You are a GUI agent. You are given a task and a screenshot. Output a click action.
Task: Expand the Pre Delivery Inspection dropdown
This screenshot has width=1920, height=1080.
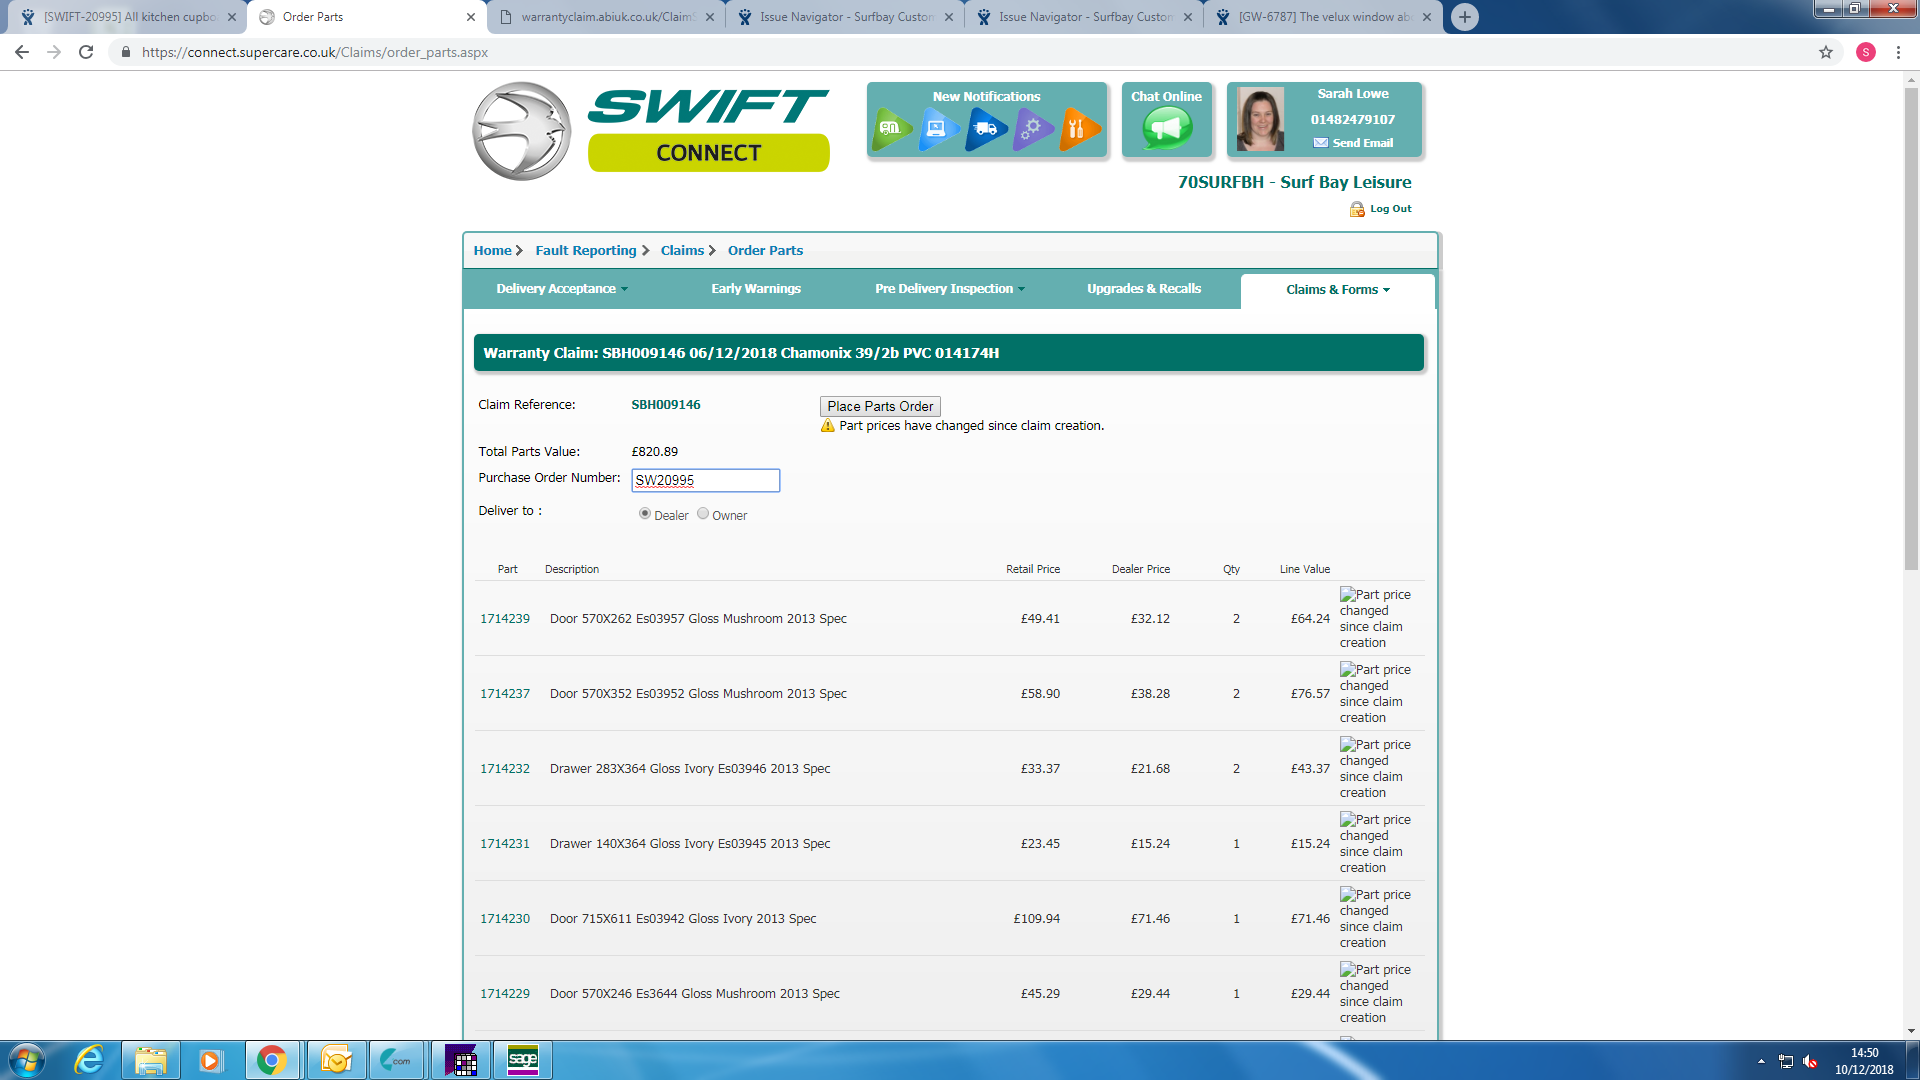[x=949, y=289]
